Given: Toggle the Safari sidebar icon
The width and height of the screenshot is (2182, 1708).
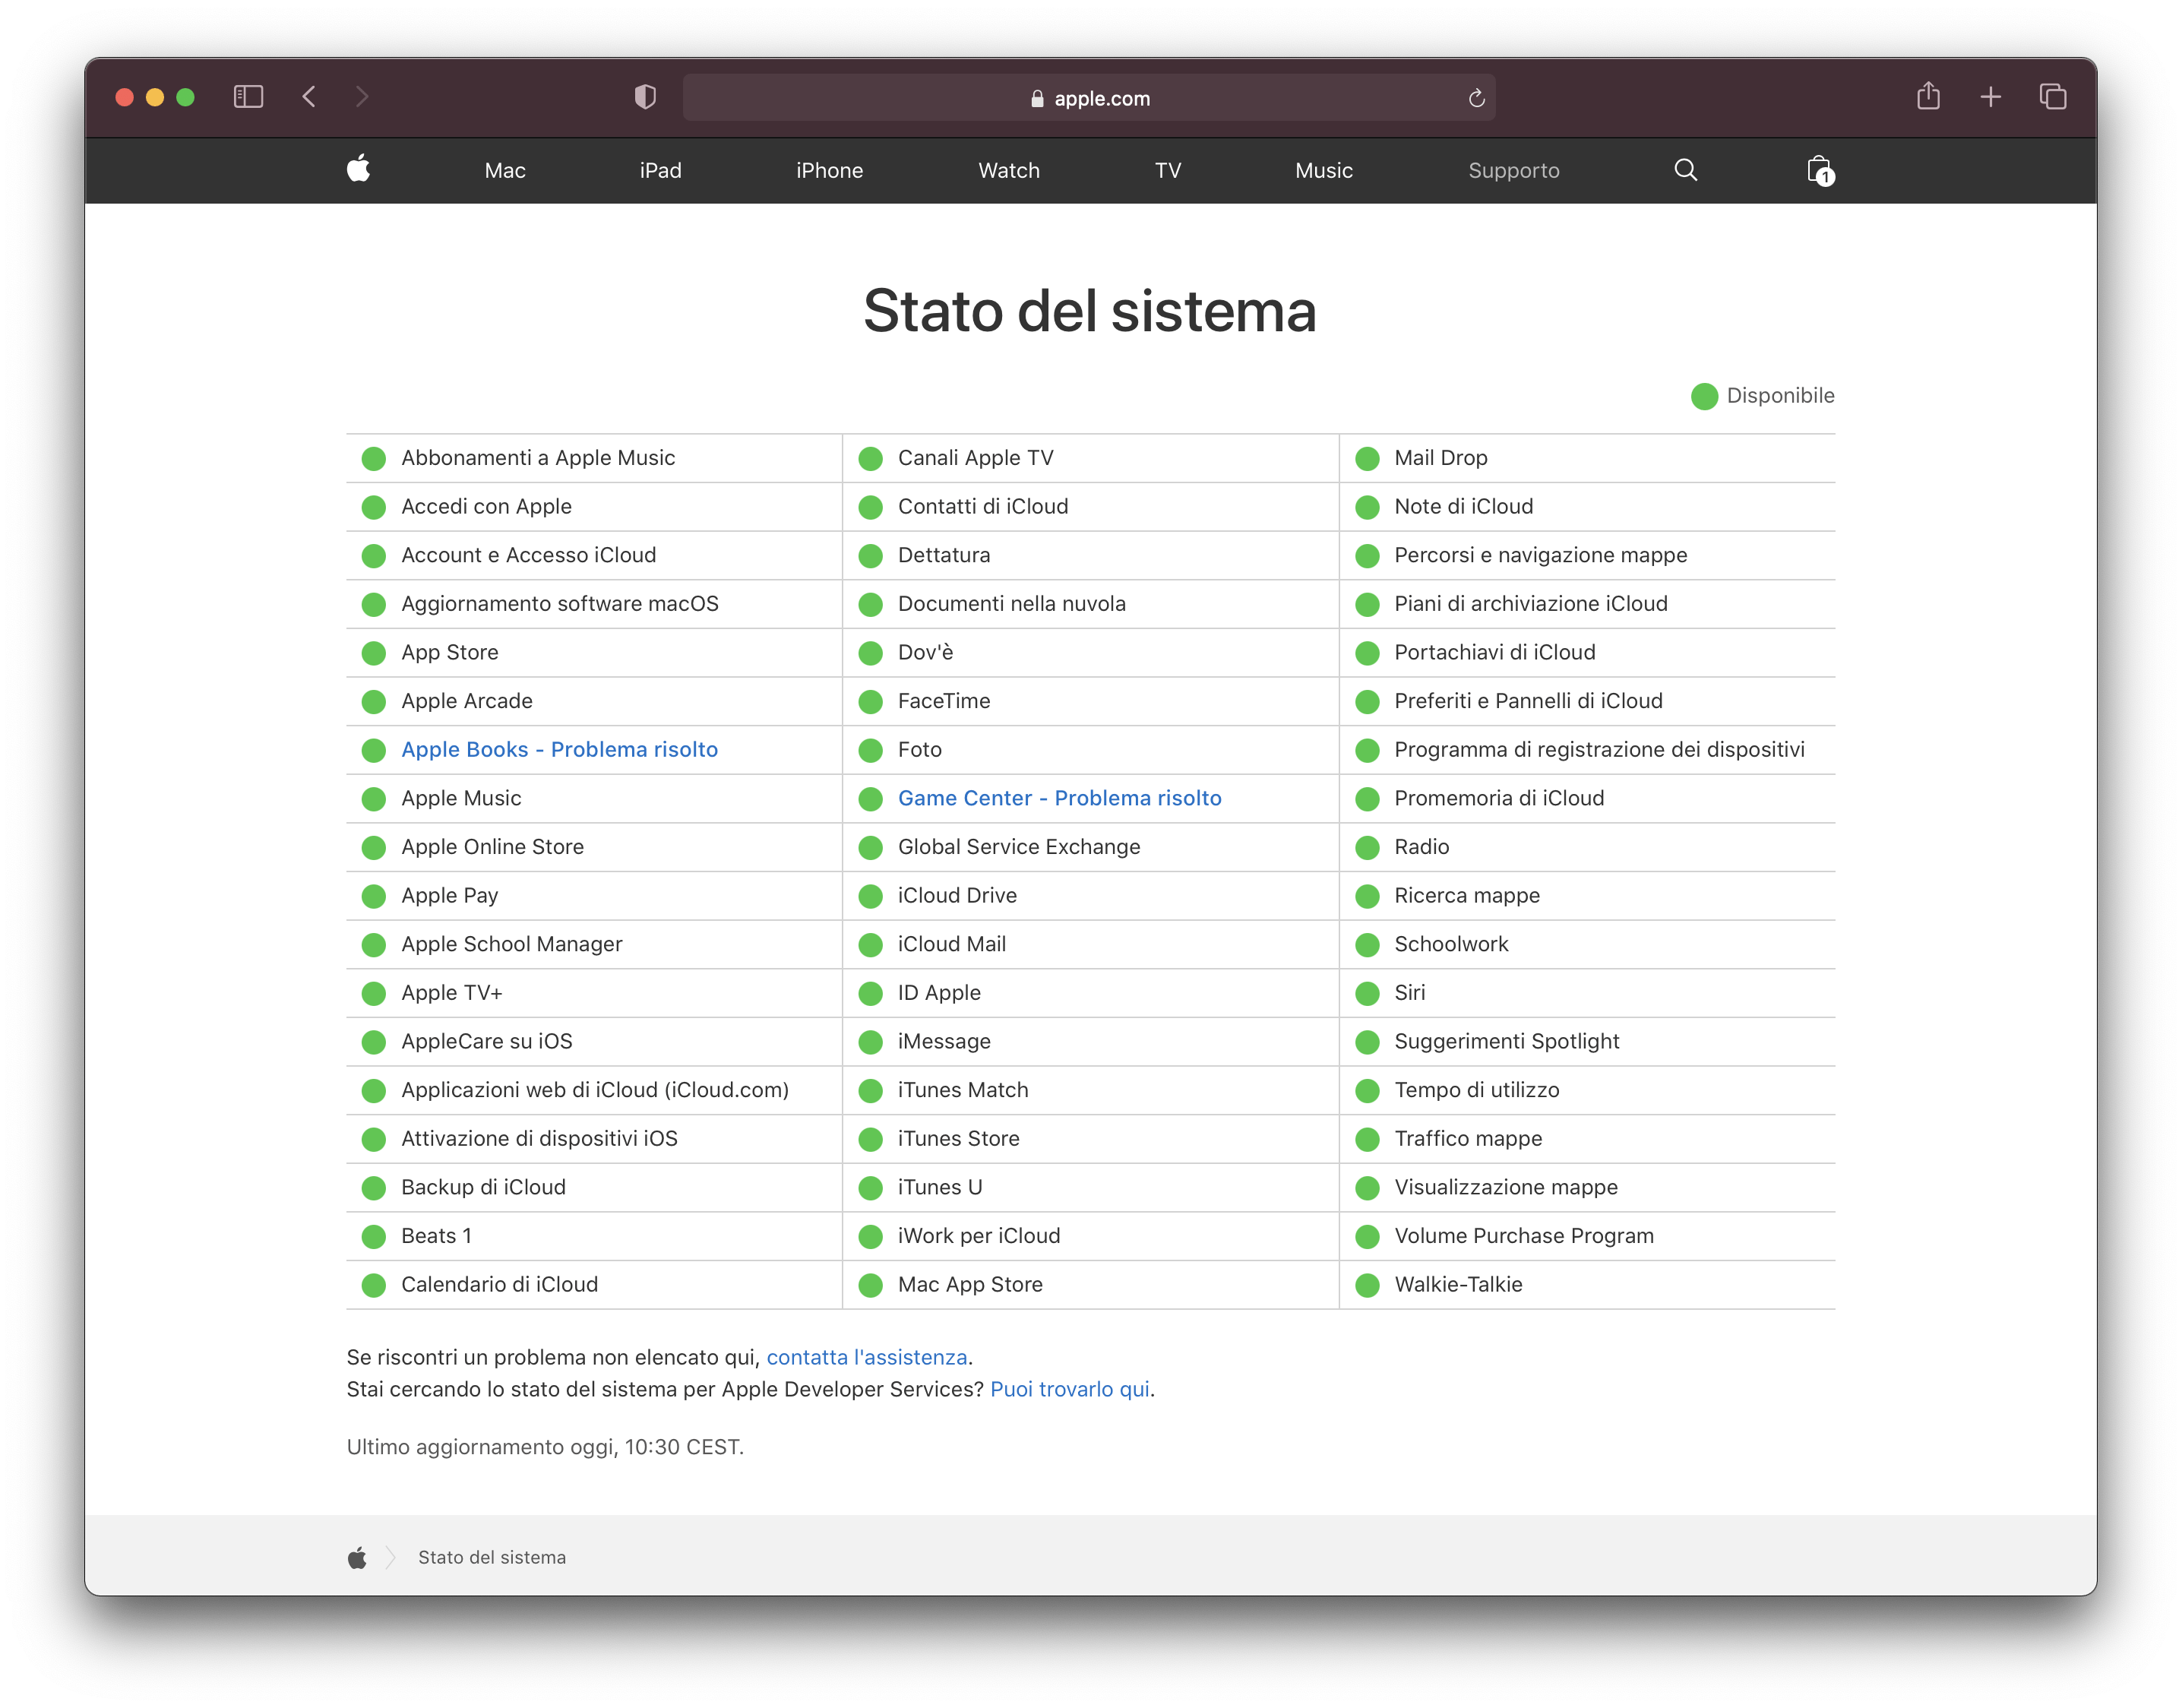Looking at the screenshot, I should pos(248,97).
